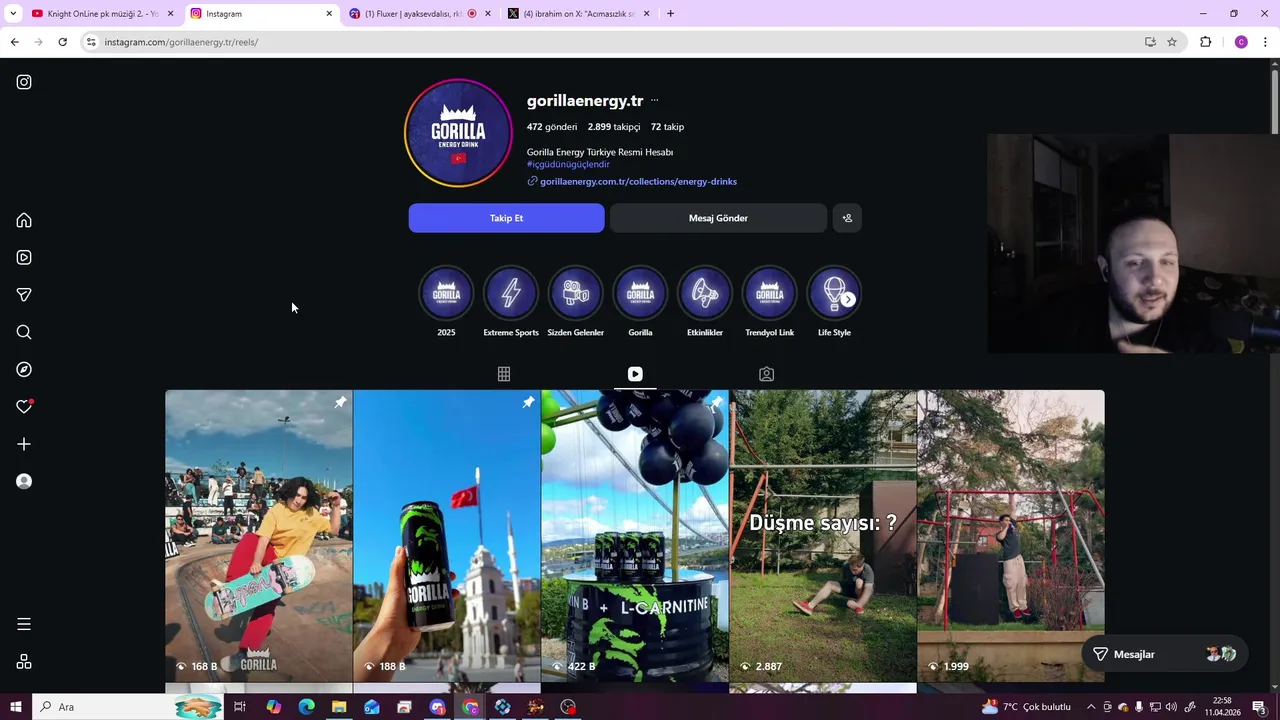The image size is (1280, 720).
Task: Open the tab search dropdown arrow
Action: [13, 14]
